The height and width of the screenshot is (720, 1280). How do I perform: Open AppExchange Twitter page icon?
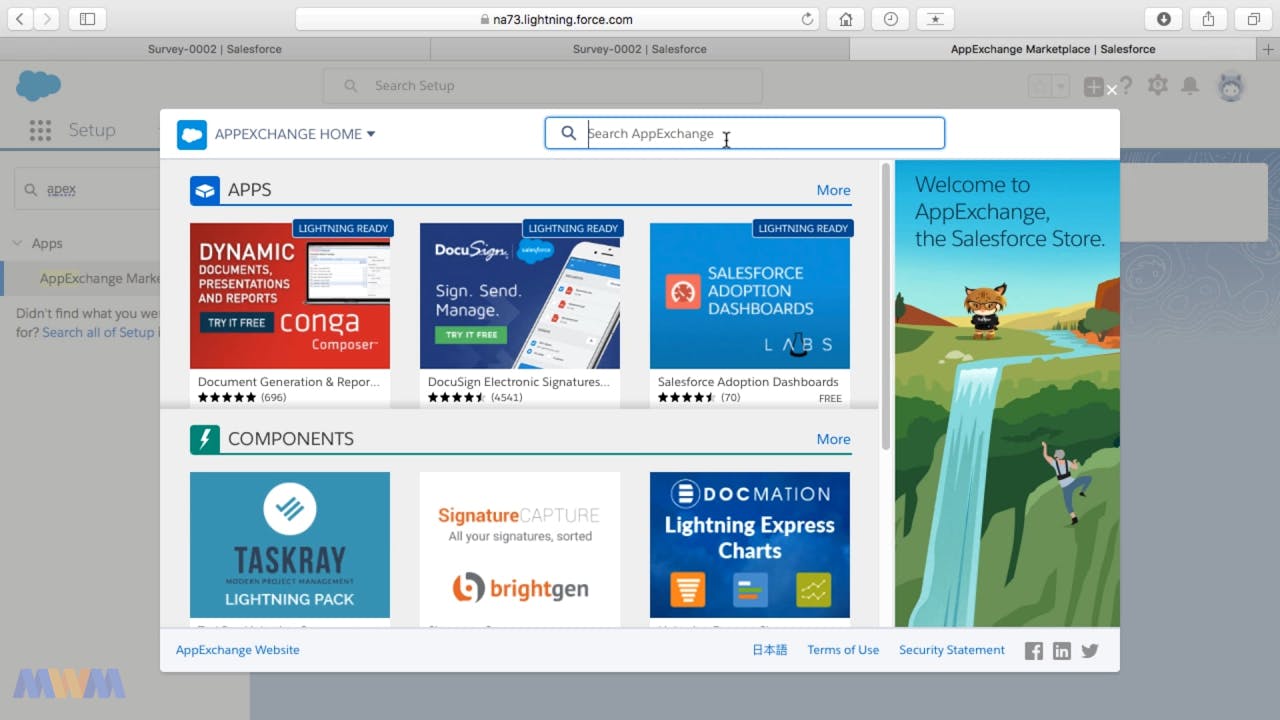(x=1090, y=651)
